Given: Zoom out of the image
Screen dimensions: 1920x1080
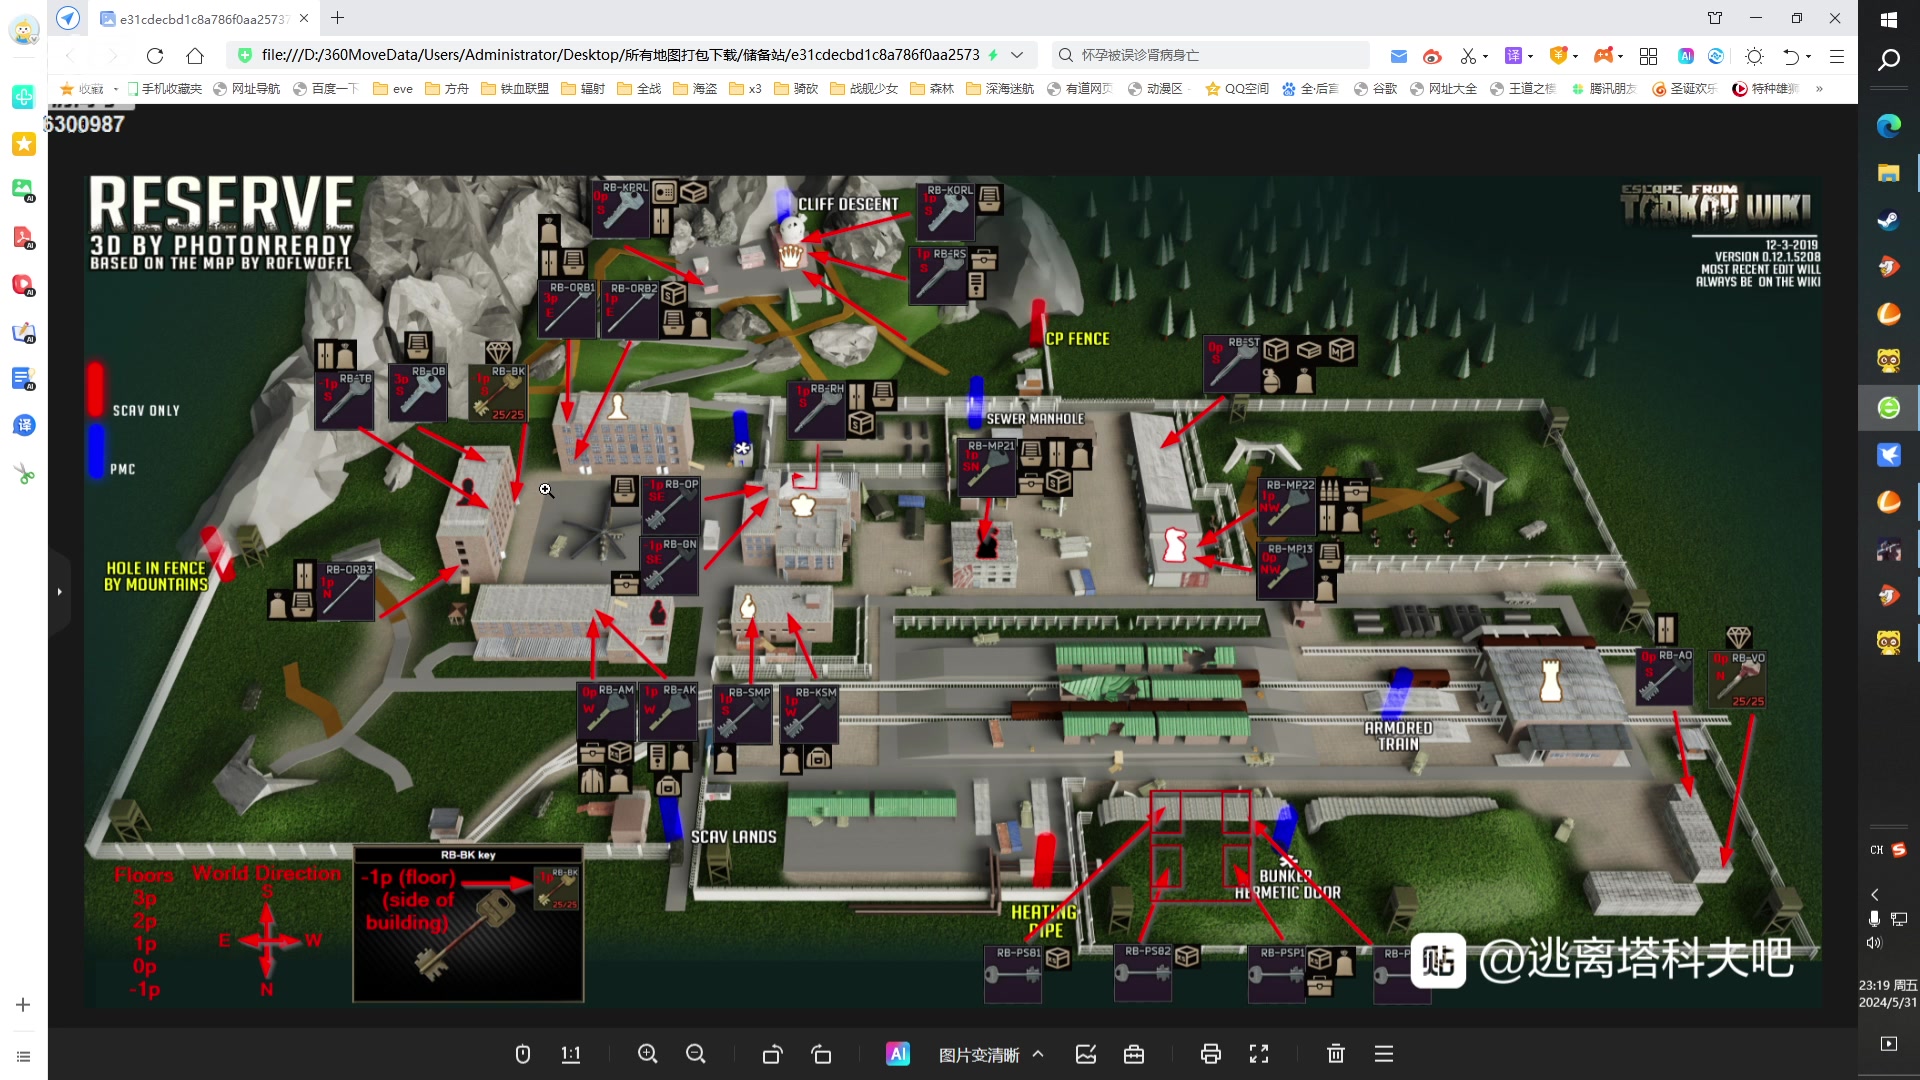Looking at the screenshot, I should tap(696, 1054).
